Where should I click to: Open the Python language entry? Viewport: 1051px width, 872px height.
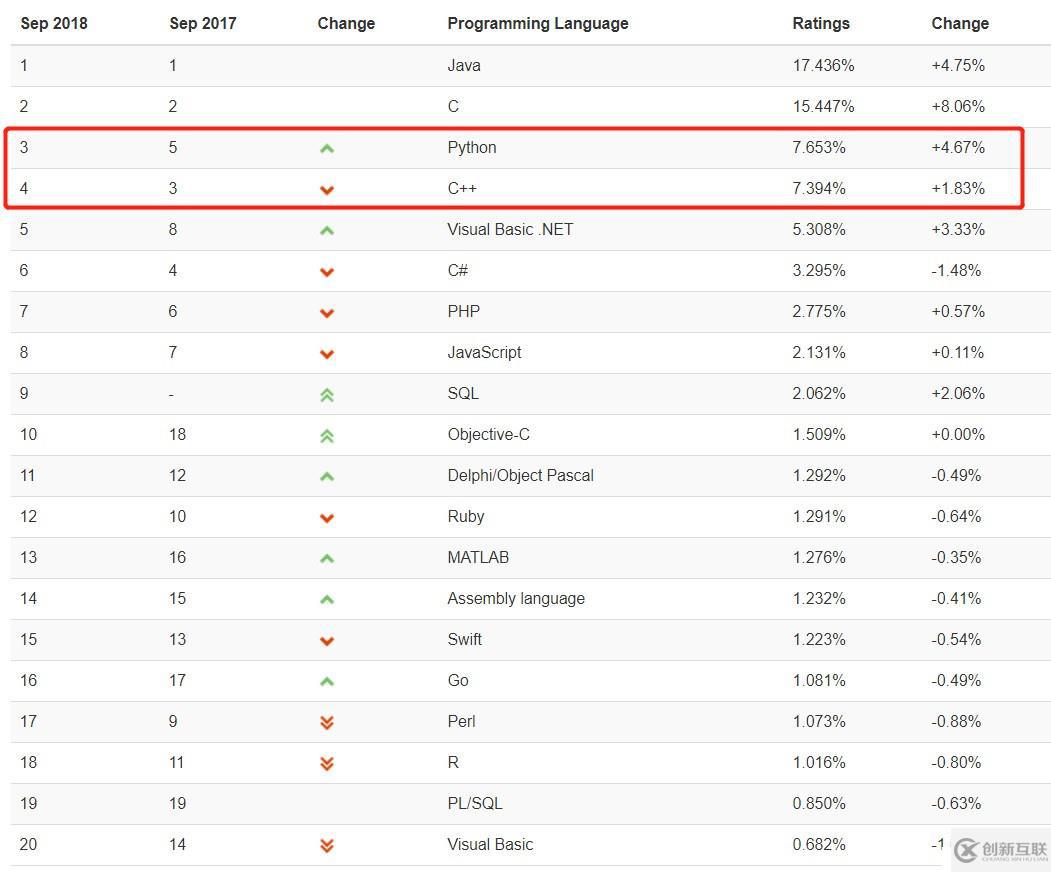[x=472, y=147]
